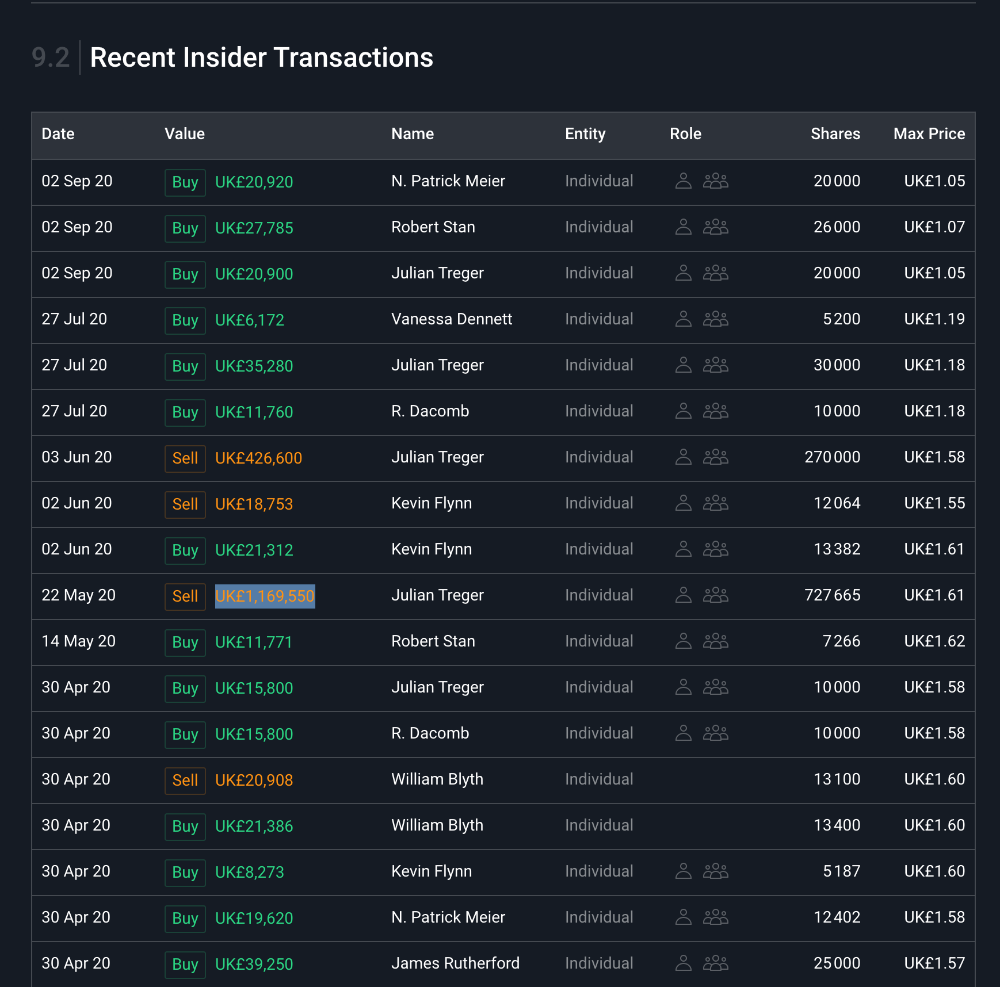
Task: Click the person icon in N. Patrick Meier's 02 Sep row
Action: 684,181
